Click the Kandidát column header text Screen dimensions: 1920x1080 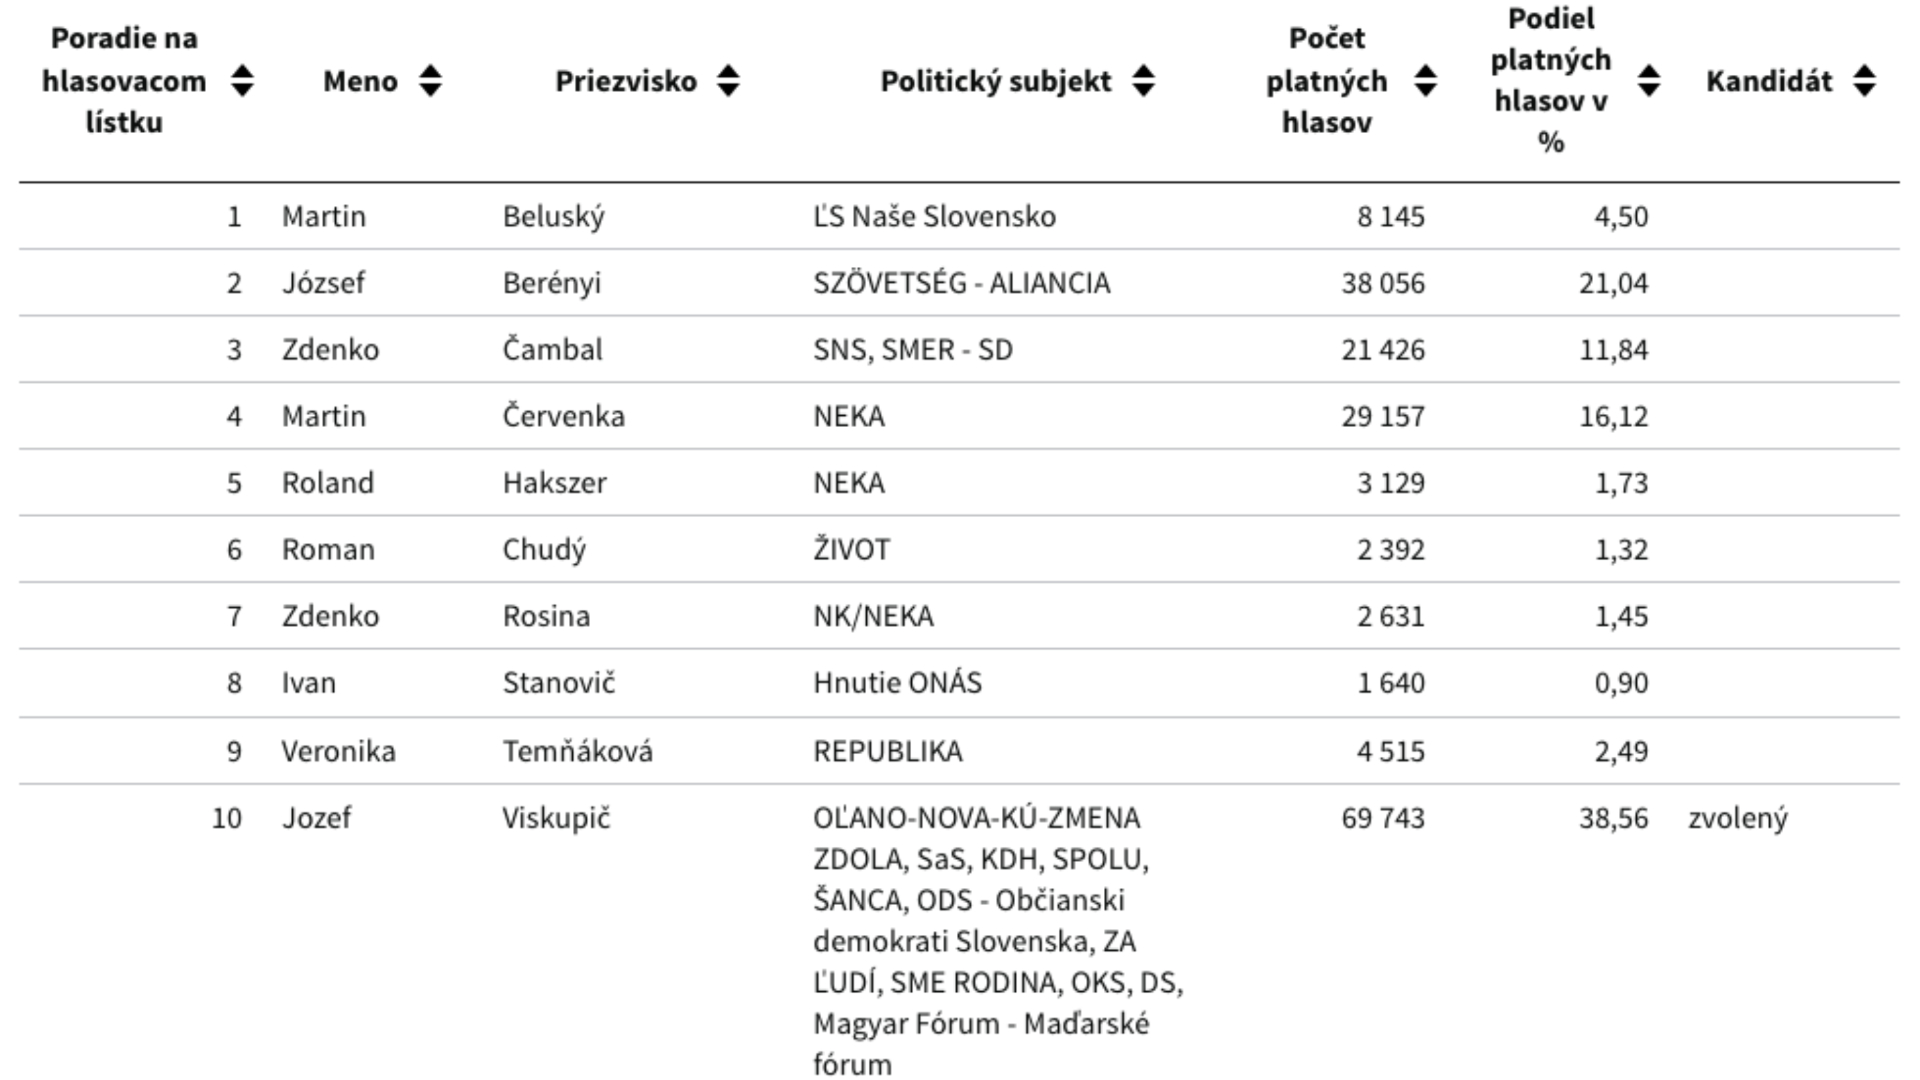[x=1769, y=81]
